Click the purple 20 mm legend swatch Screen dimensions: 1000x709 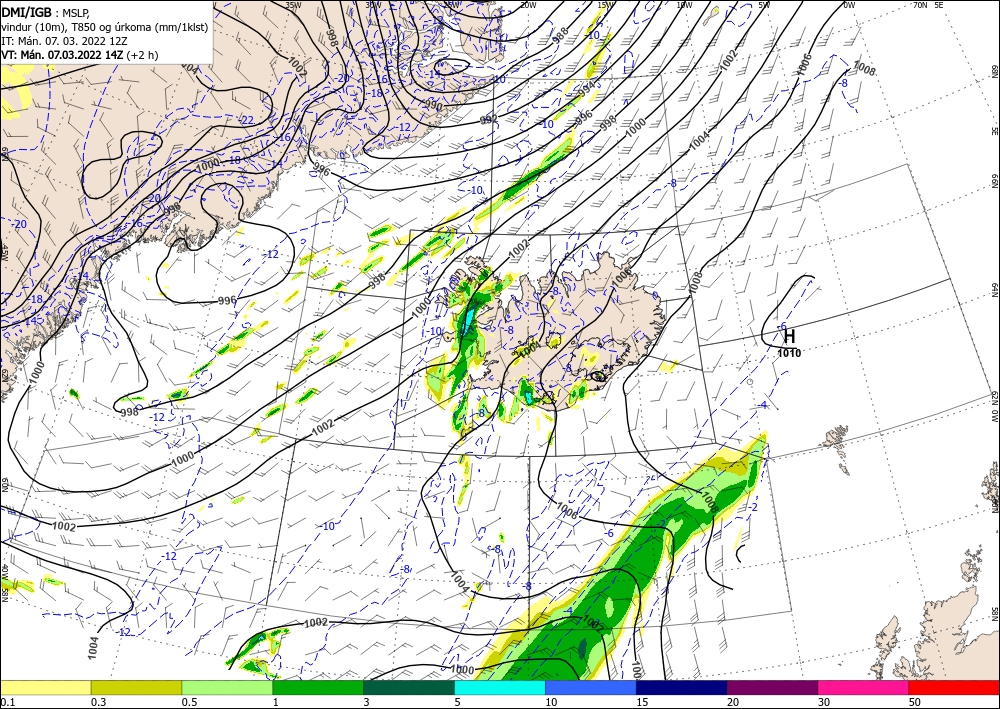[x=772, y=687]
